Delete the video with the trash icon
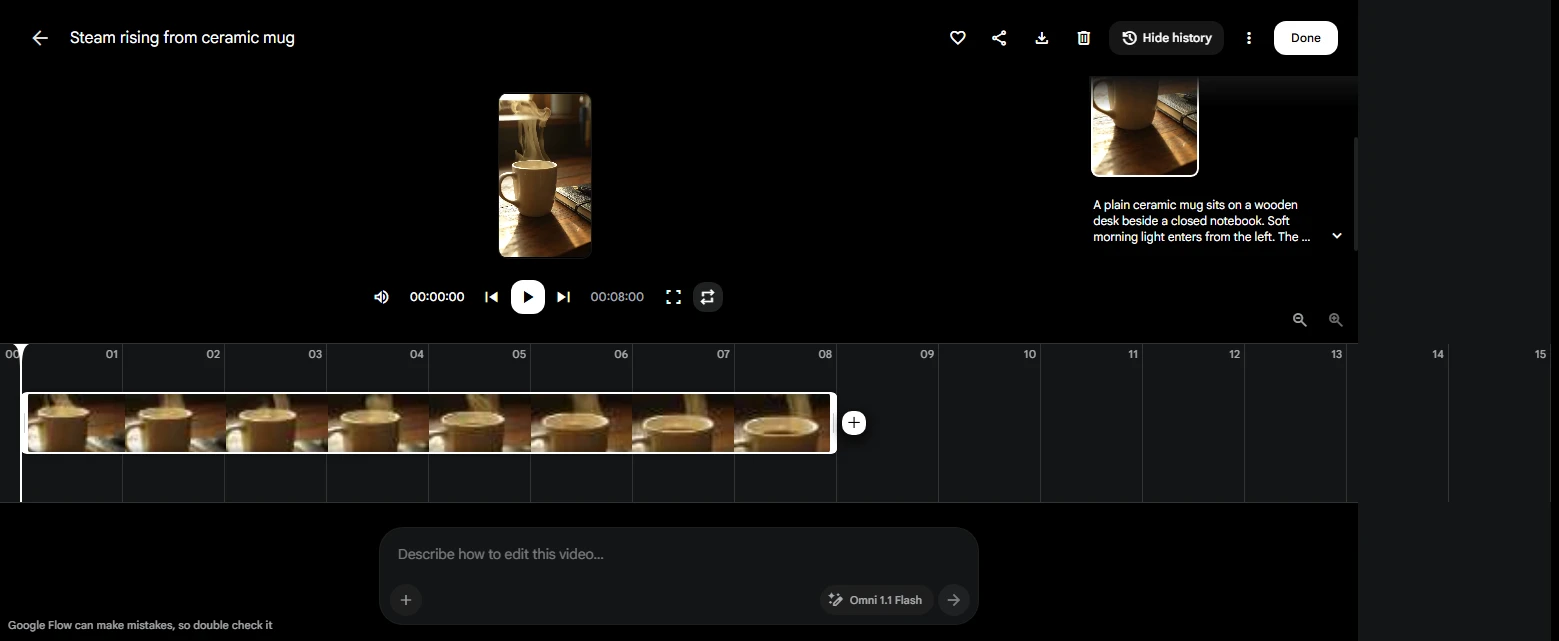 [1084, 38]
